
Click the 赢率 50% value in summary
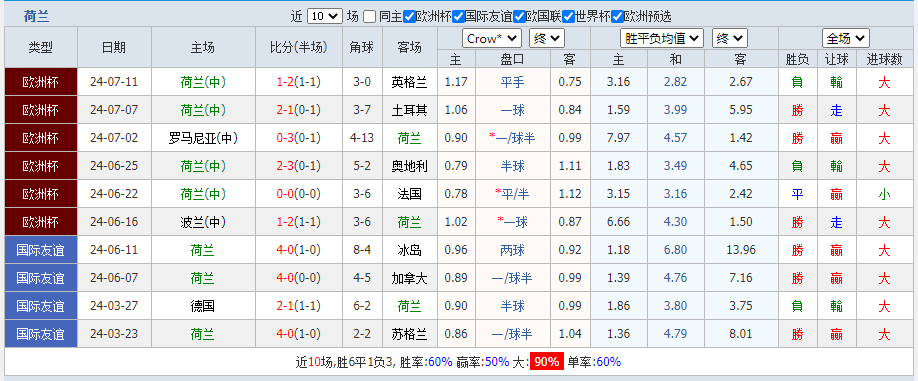click(x=497, y=362)
